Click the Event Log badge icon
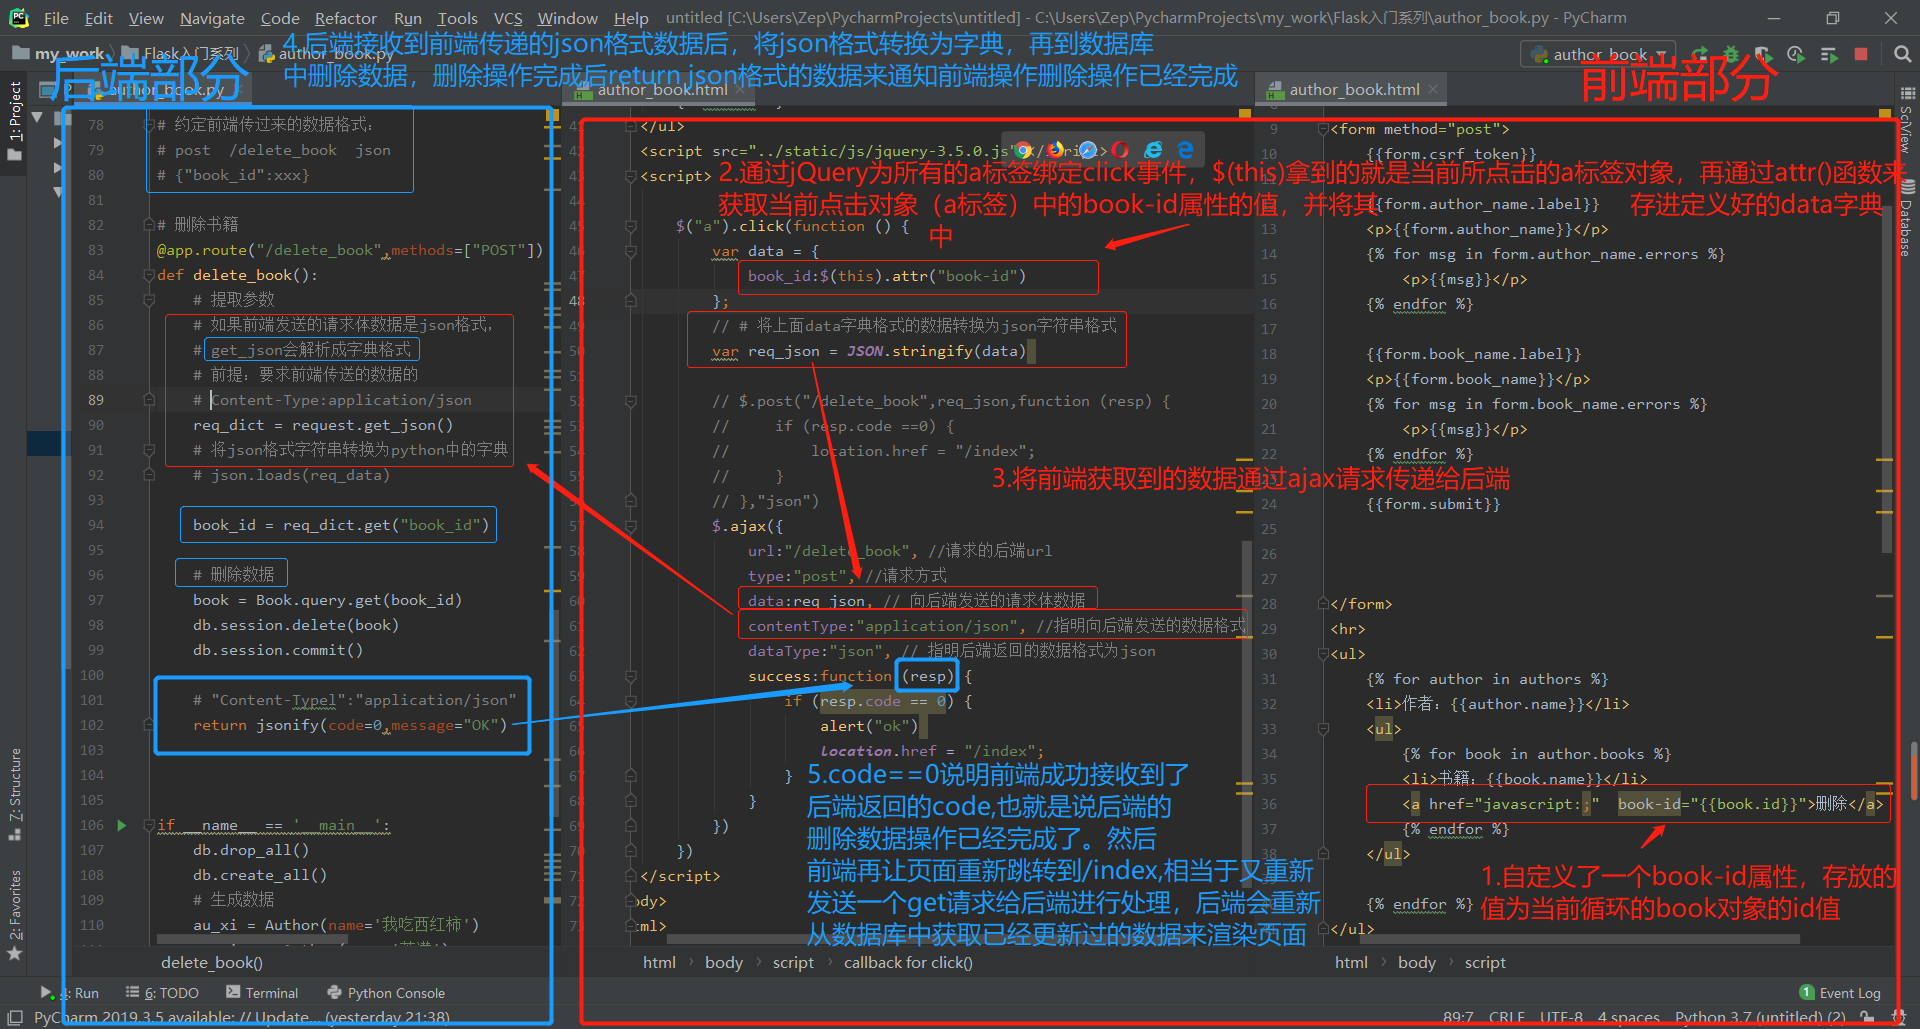The height and width of the screenshot is (1029, 1920). tap(1807, 992)
